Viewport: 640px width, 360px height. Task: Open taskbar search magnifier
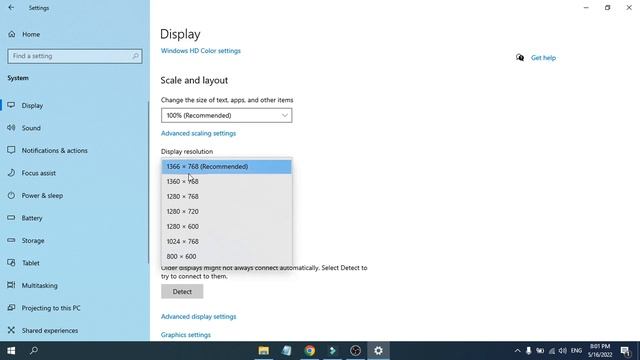click(x=34, y=351)
